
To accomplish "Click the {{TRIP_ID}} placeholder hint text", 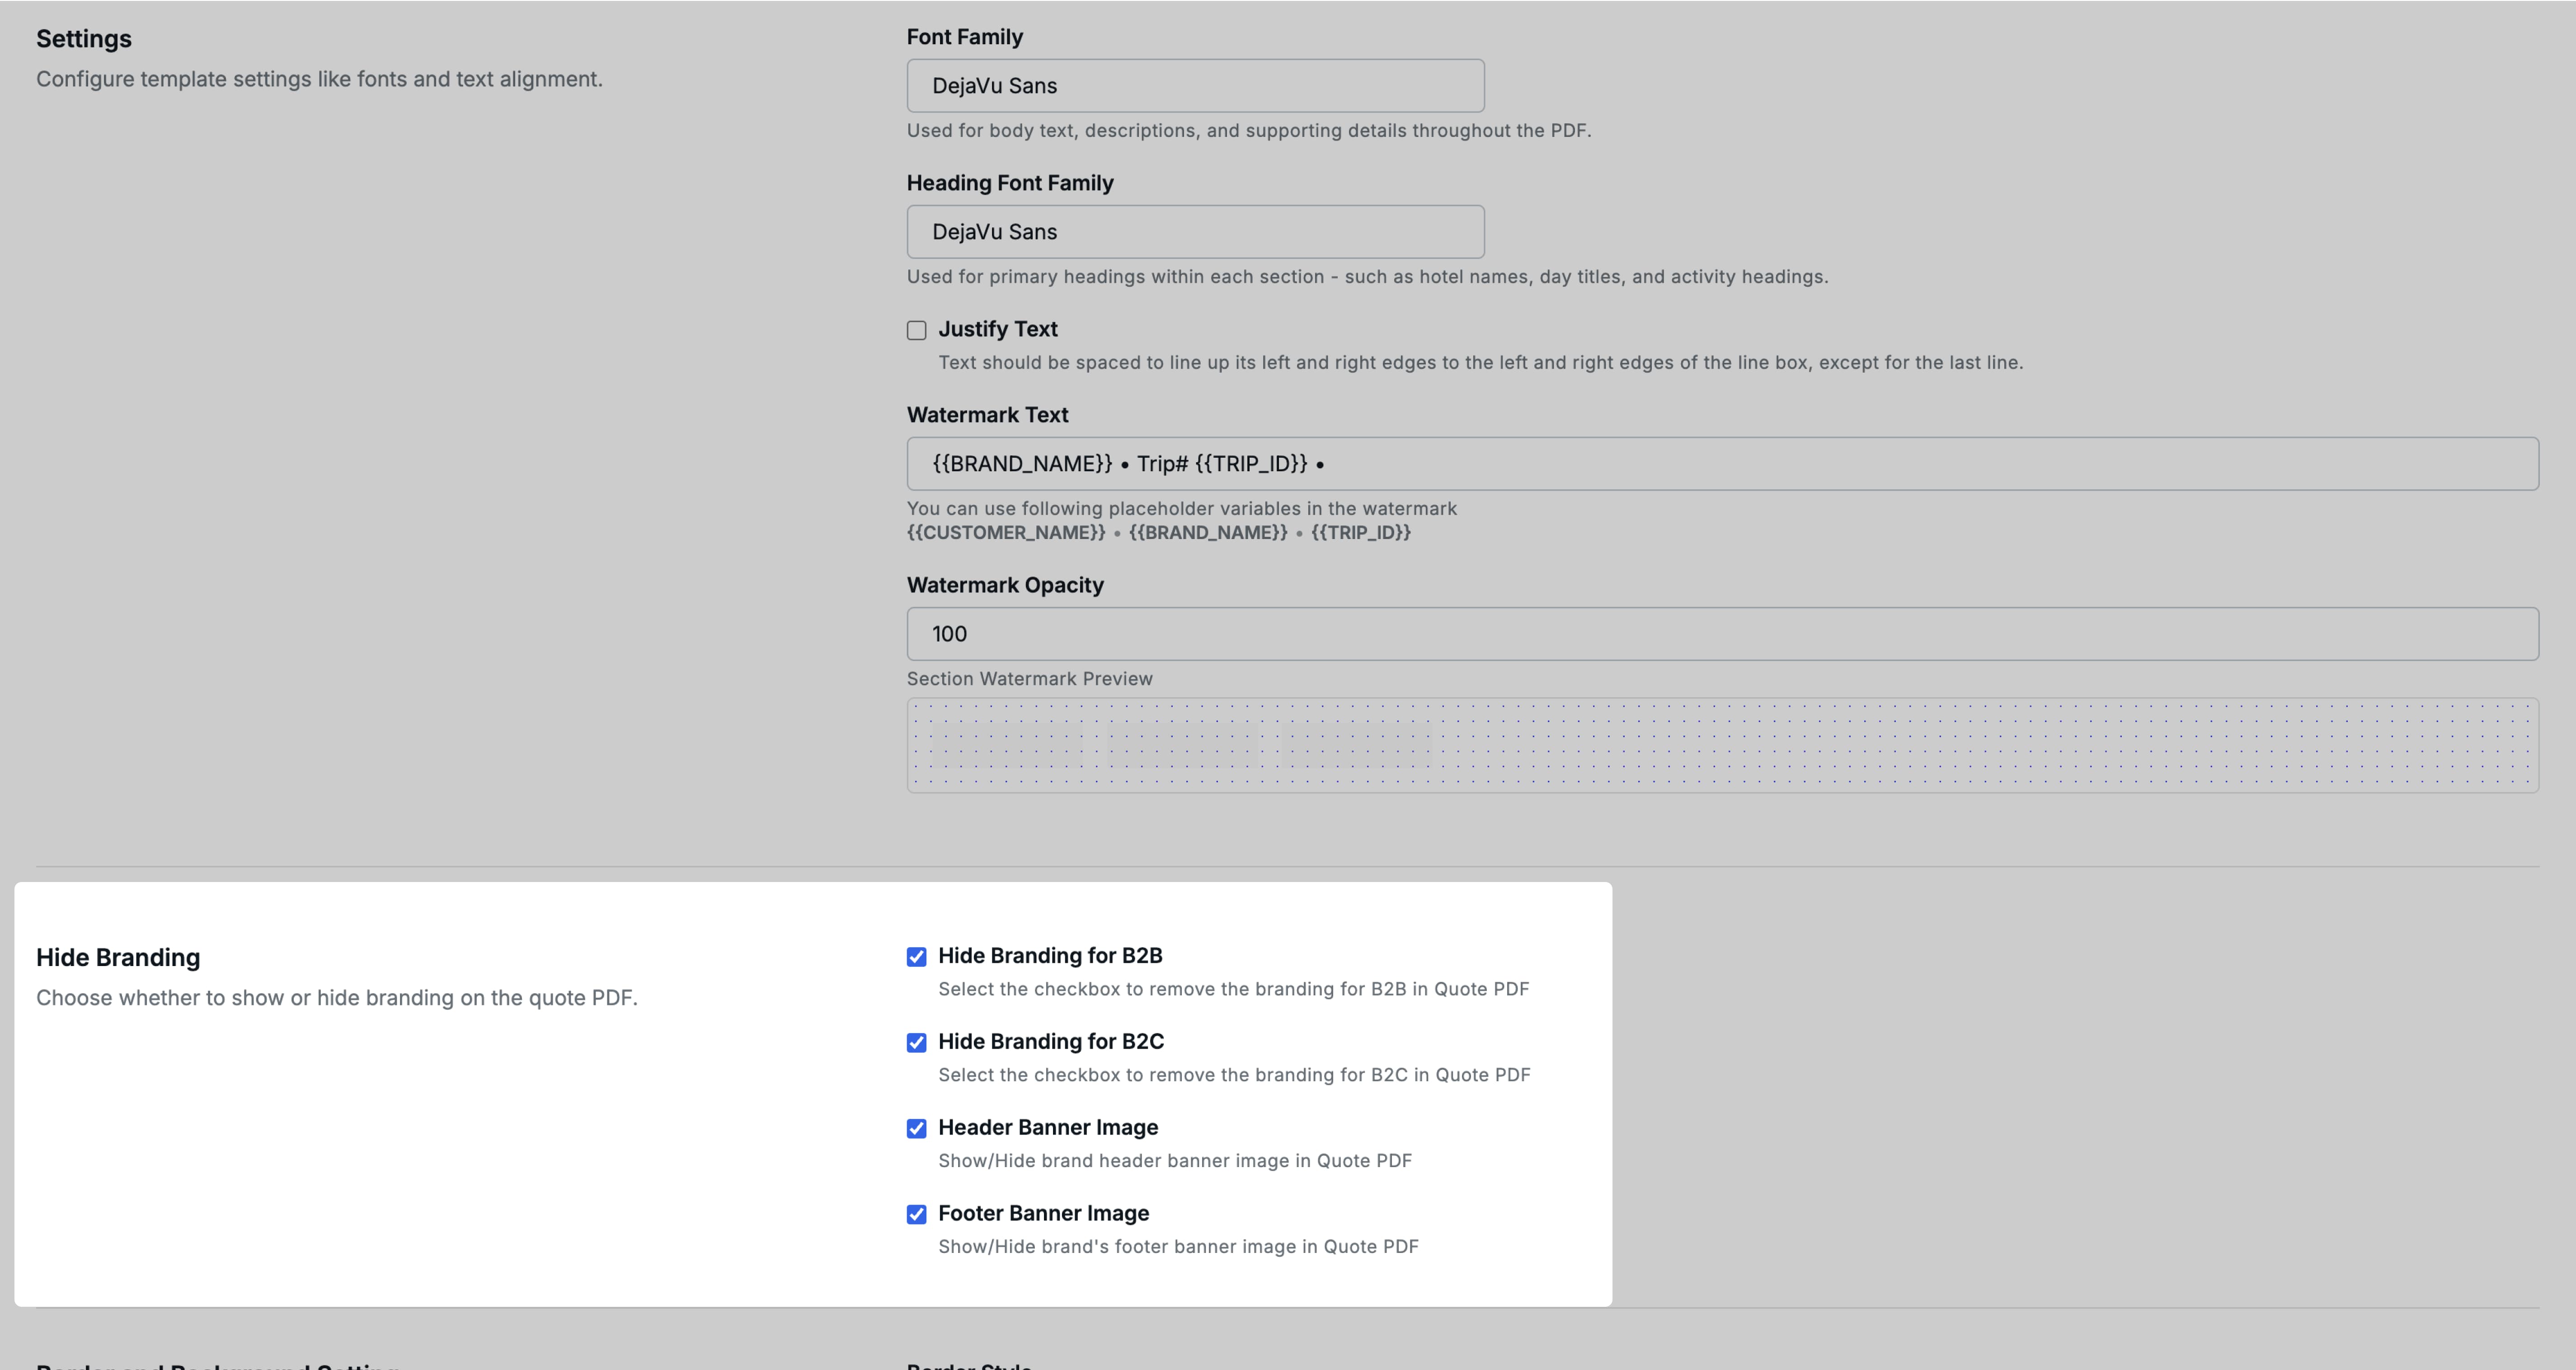I will click(x=1361, y=533).
